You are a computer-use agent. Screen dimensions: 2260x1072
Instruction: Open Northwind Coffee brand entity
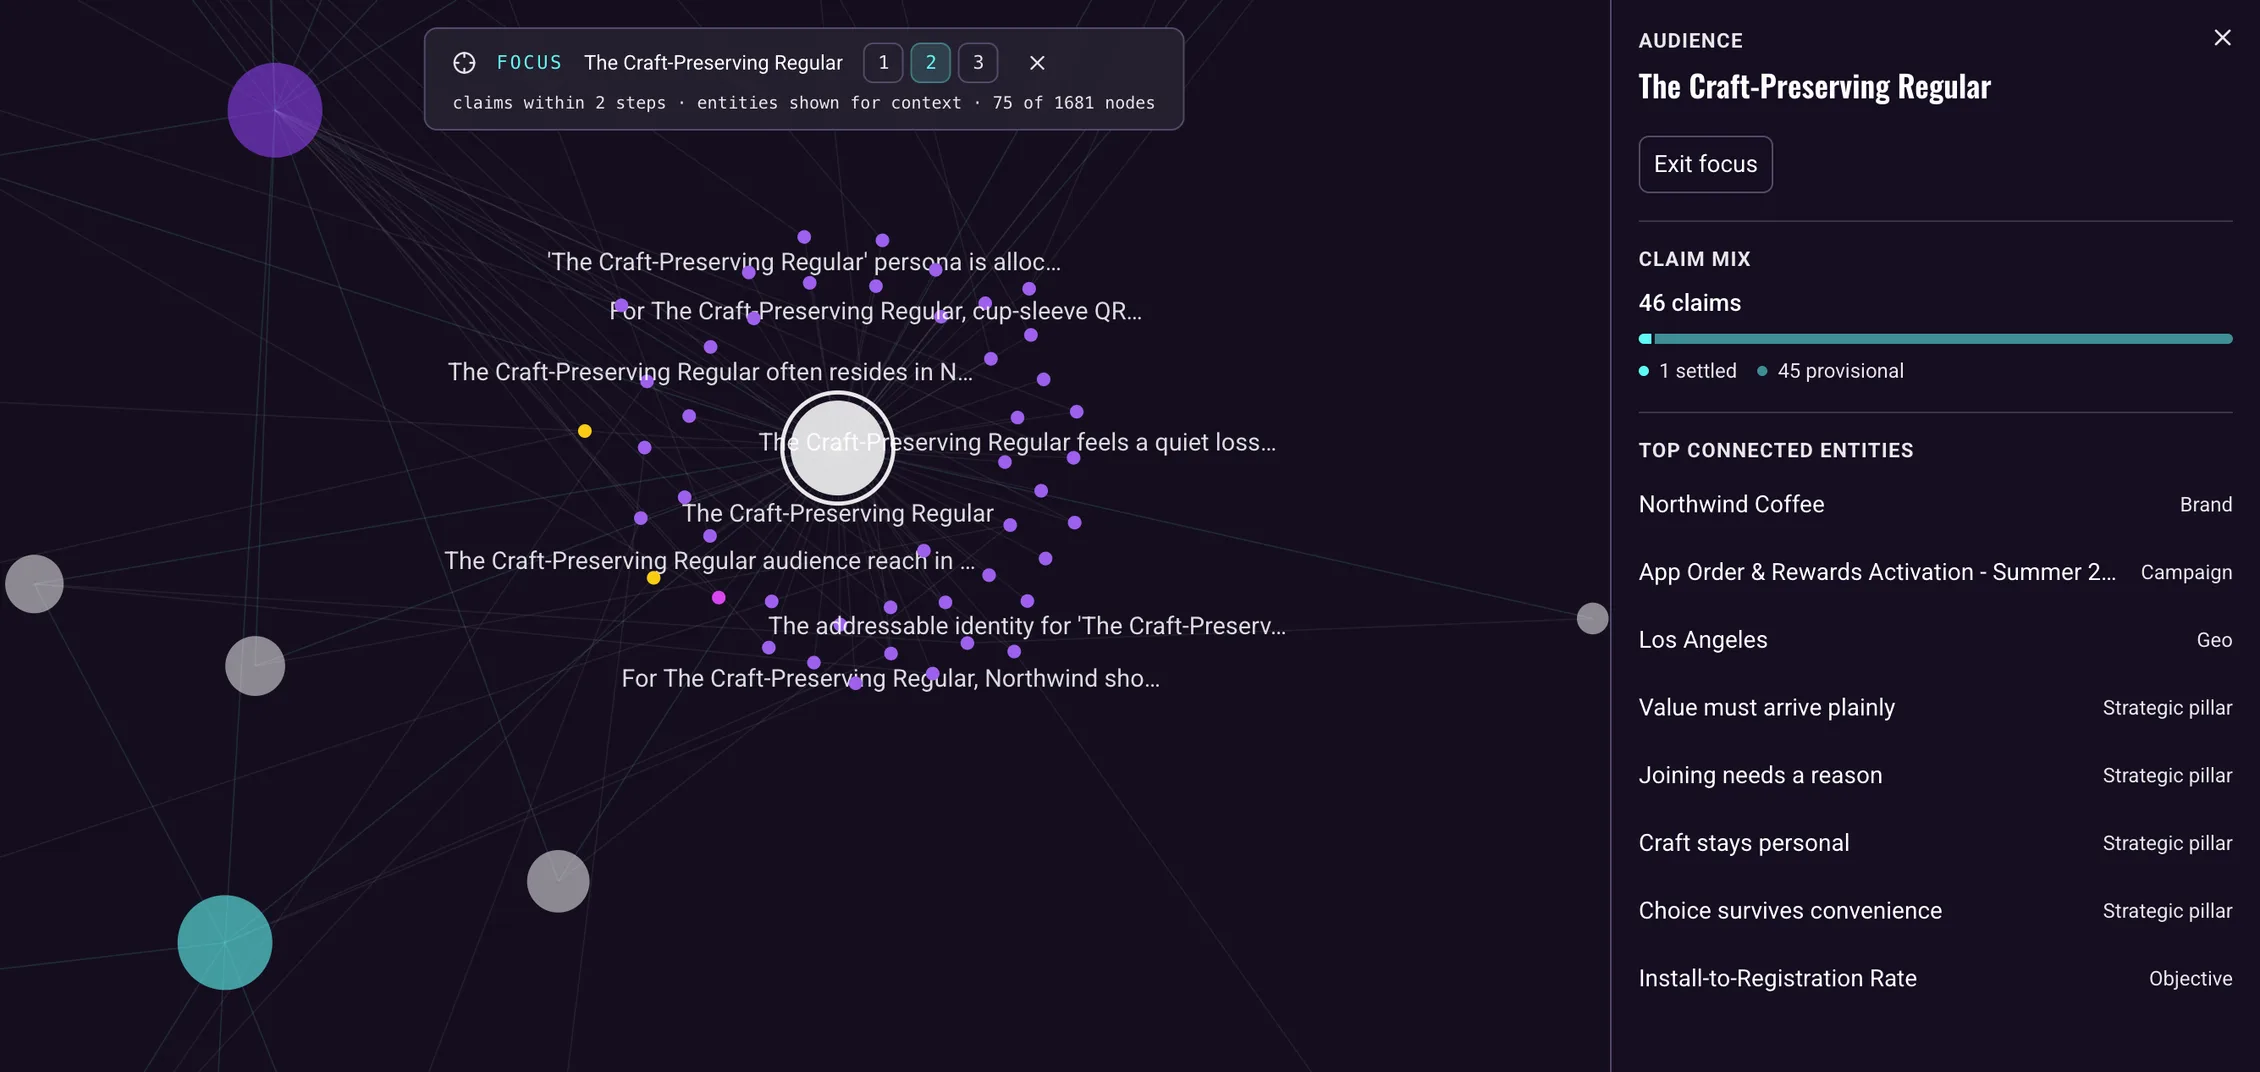1935,505
